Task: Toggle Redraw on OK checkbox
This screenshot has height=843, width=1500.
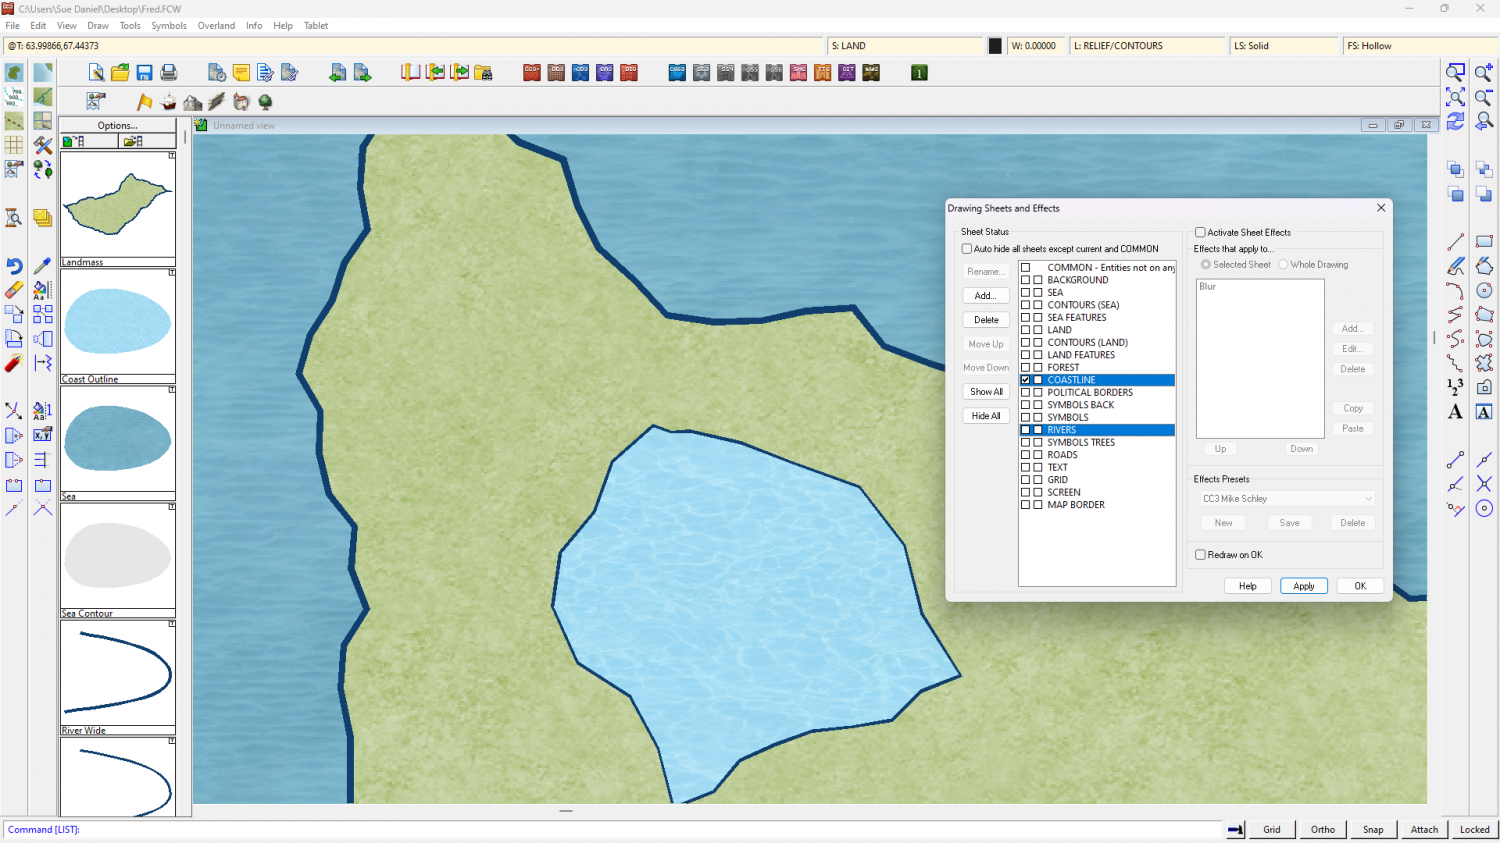Action: pyautogui.click(x=1200, y=555)
